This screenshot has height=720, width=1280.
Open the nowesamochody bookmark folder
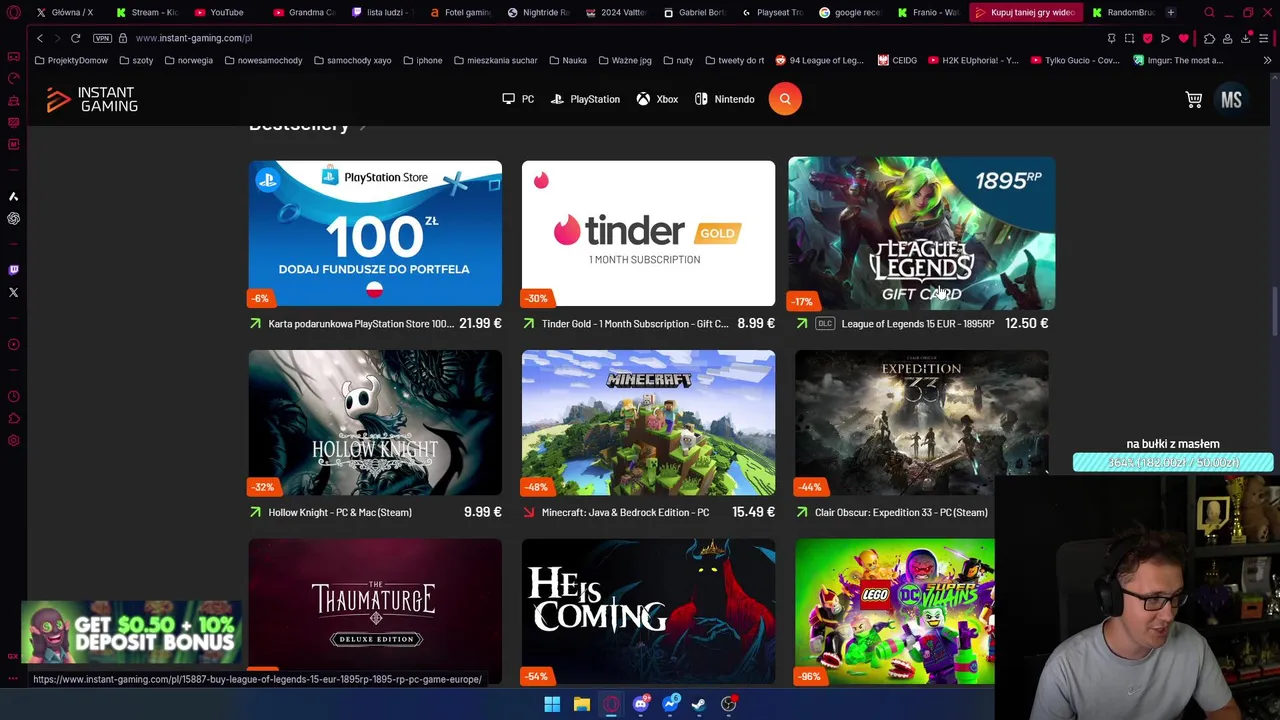[x=263, y=60]
